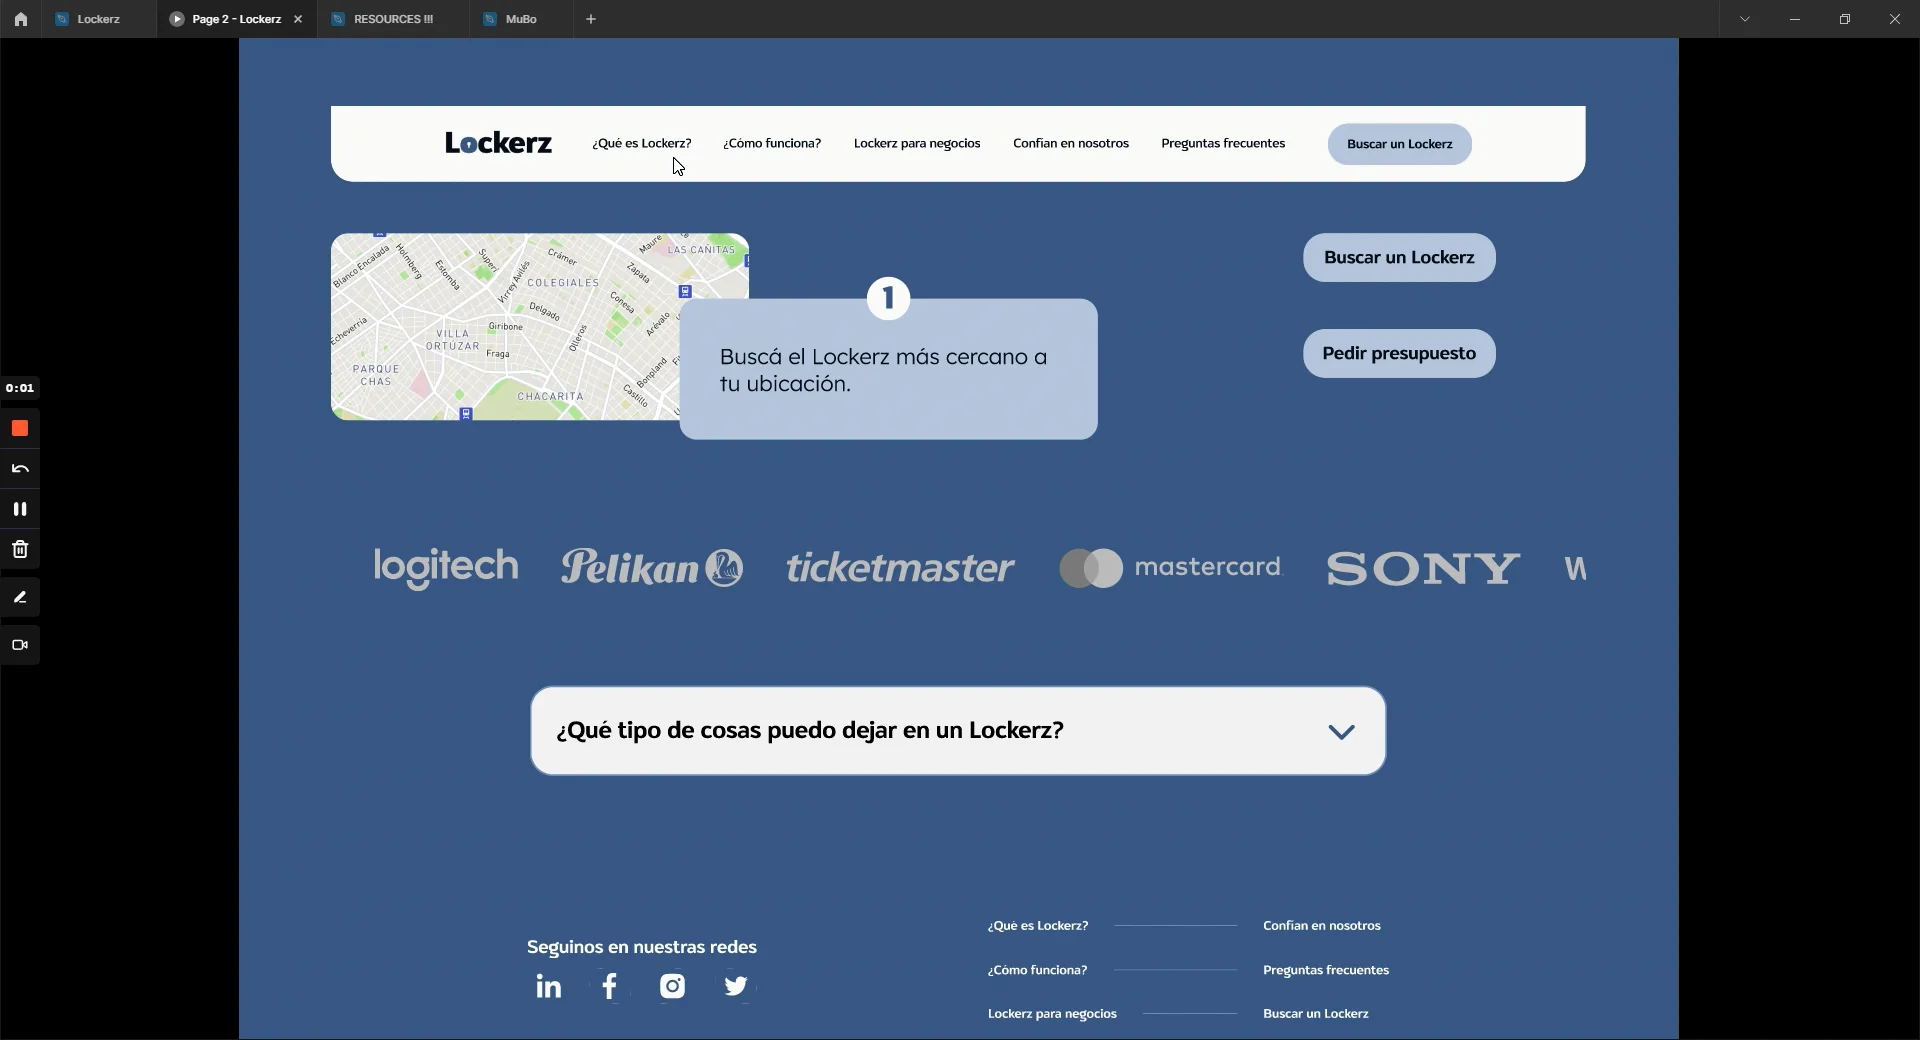Viewport: 1920px width, 1040px height.
Task: Click the Pelikan logo
Action: [652, 568]
